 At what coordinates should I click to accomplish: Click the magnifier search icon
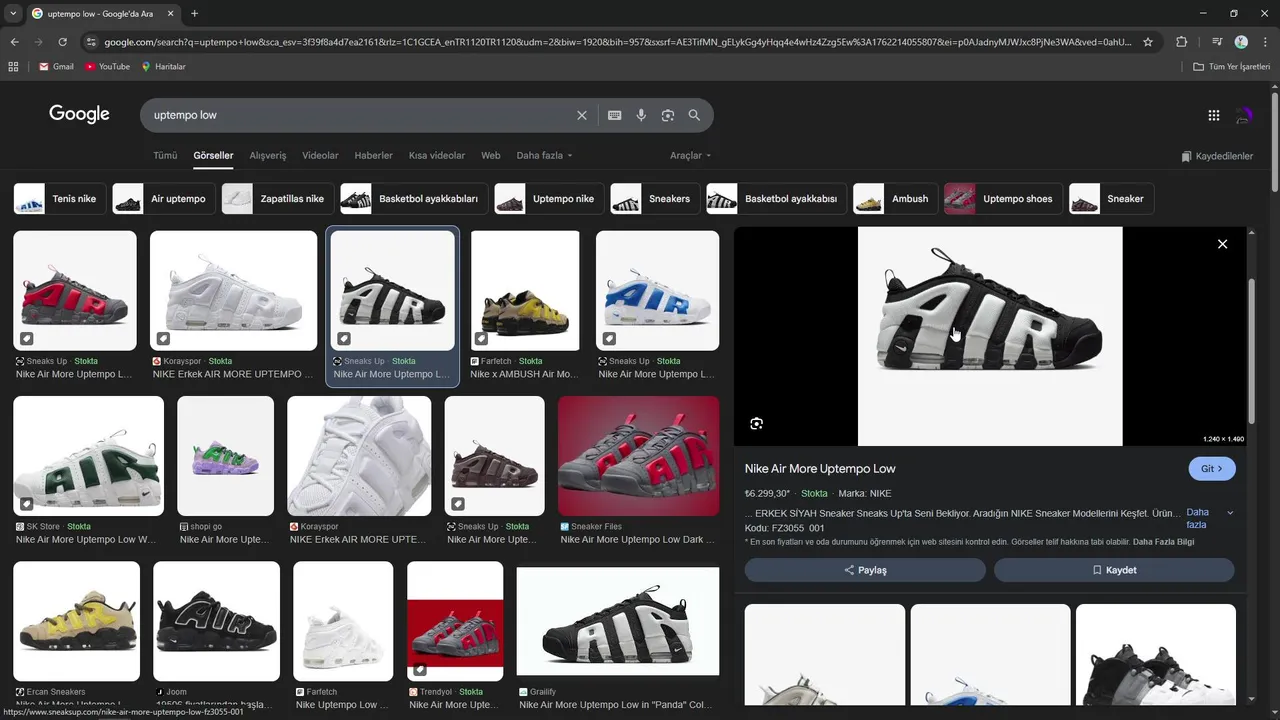pyautogui.click(x=694, y=115)
